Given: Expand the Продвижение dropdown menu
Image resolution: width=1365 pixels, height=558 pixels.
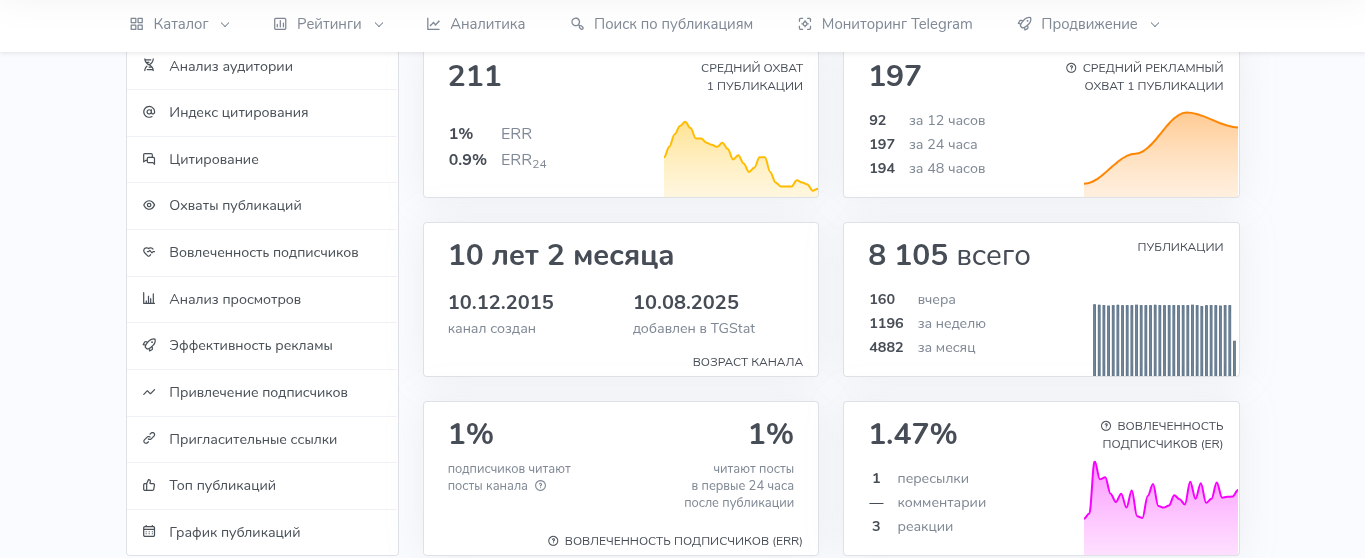Looking at the screenshot, I should pos(1155,25).
